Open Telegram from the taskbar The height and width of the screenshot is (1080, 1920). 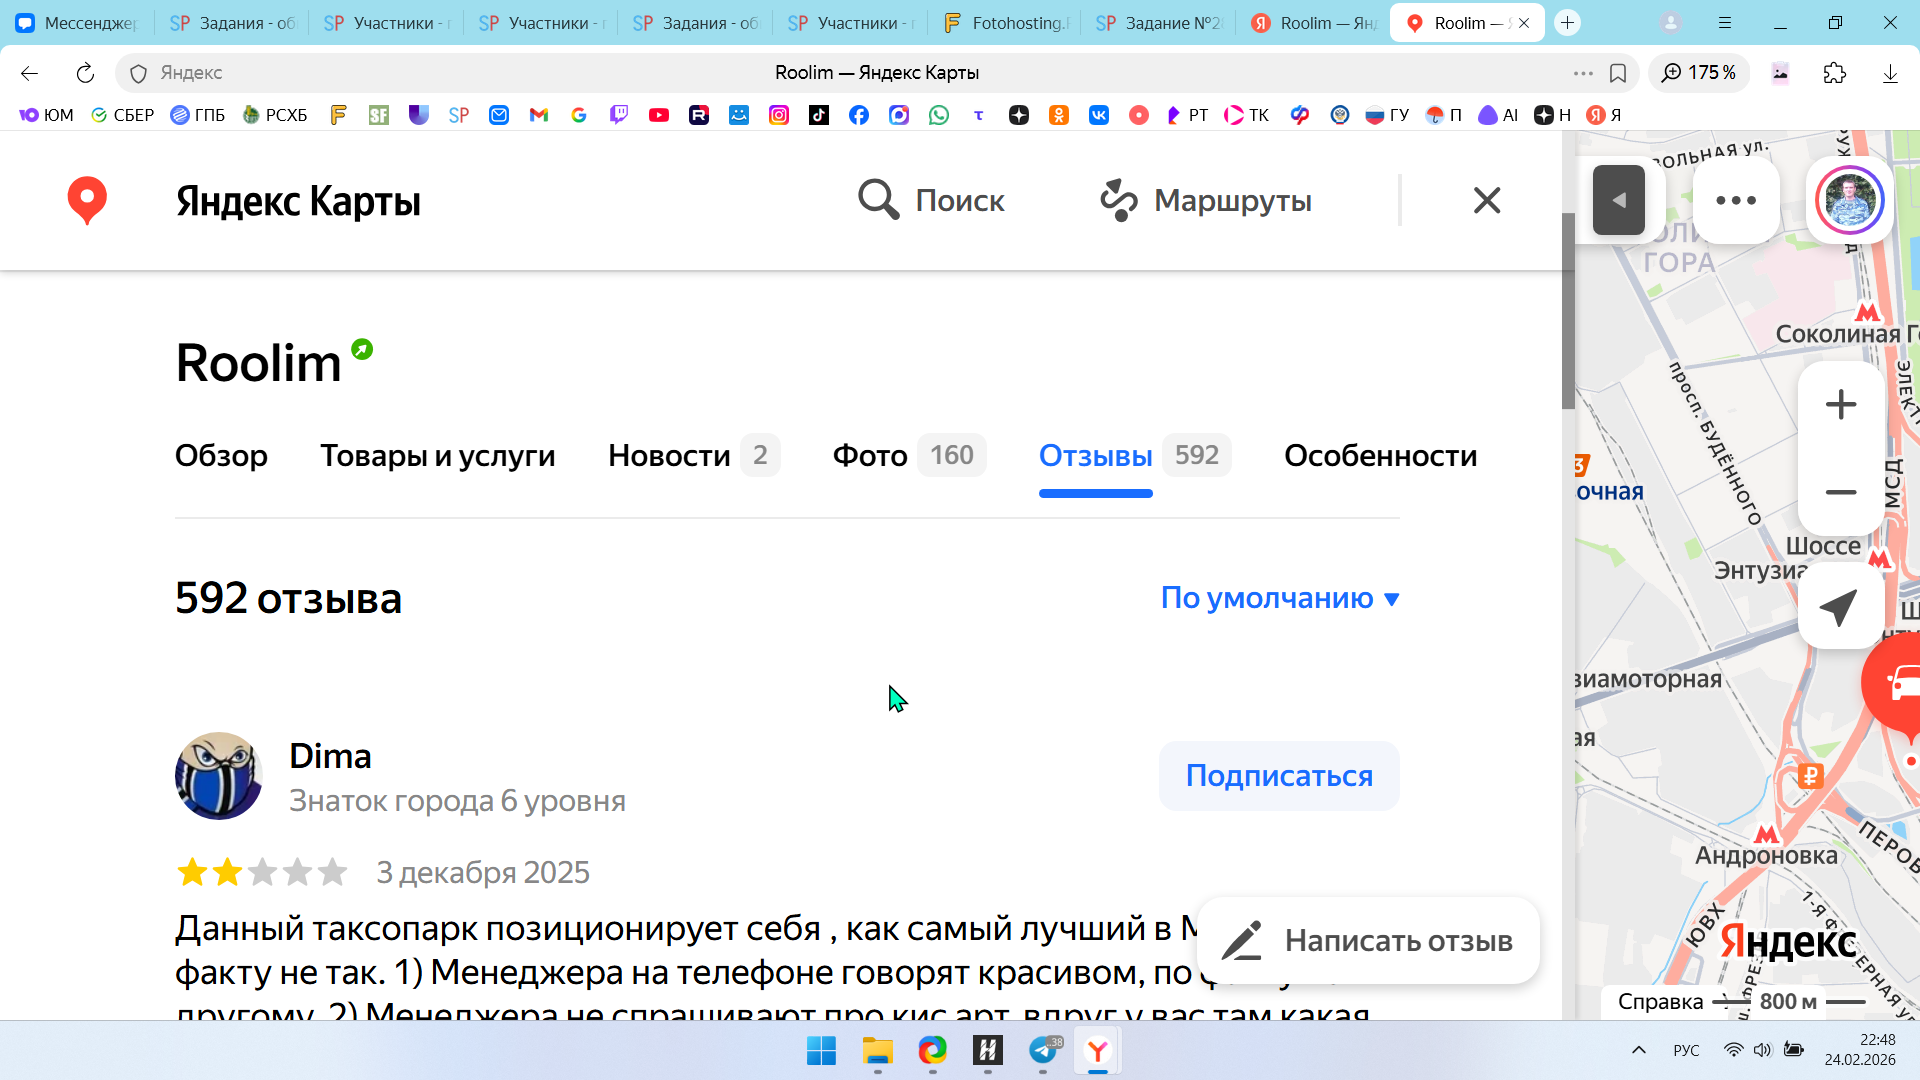pos(1043,1051)
